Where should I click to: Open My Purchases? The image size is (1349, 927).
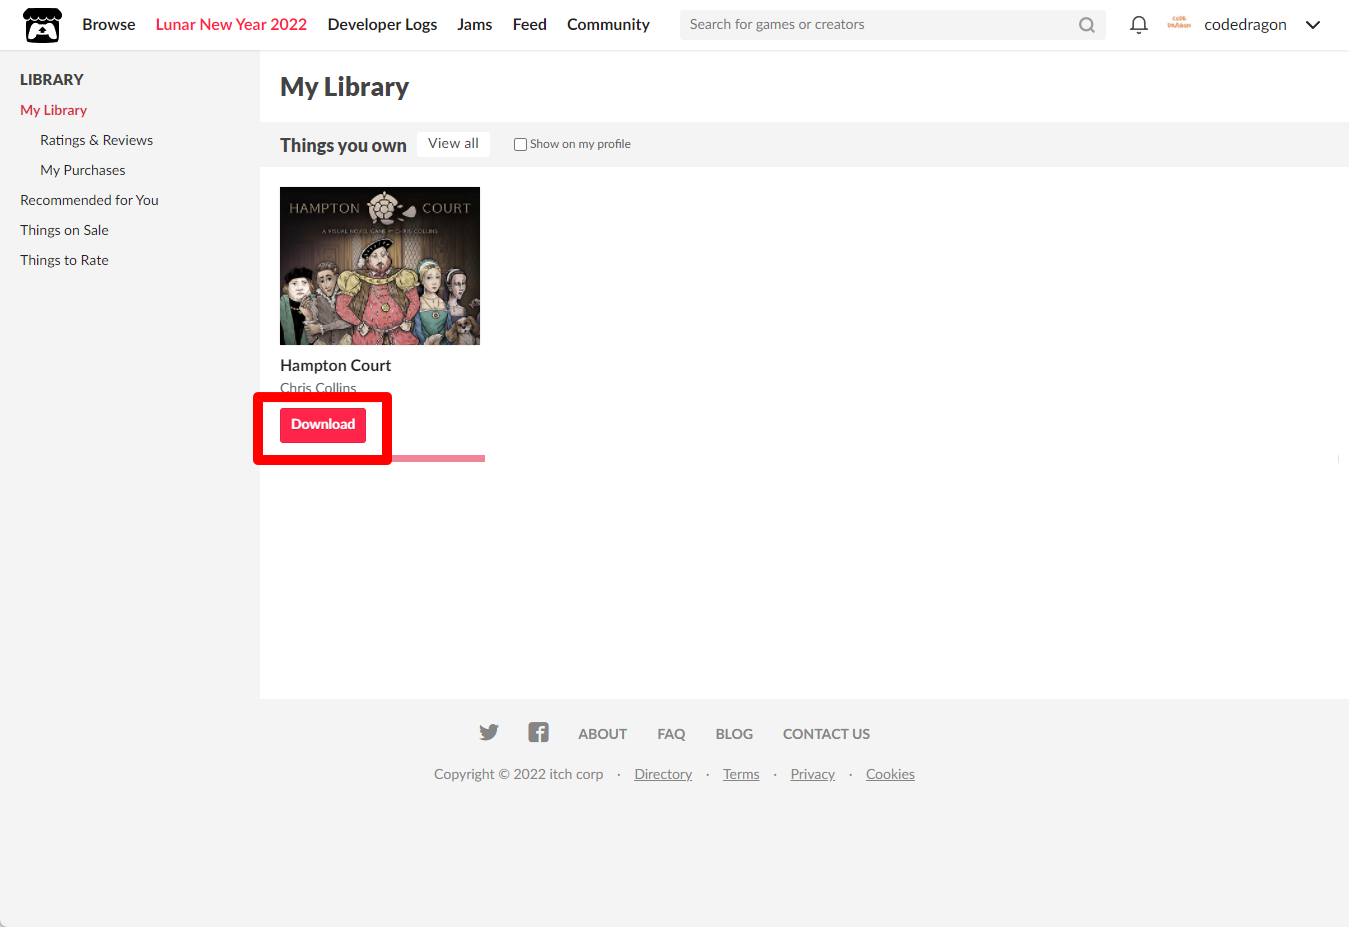pyautogui.click(x=83, y=170)
